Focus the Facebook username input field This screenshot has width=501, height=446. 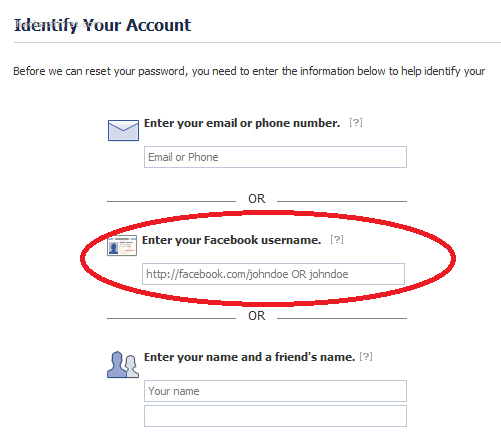pyautogui.click(x=273, y=274)
